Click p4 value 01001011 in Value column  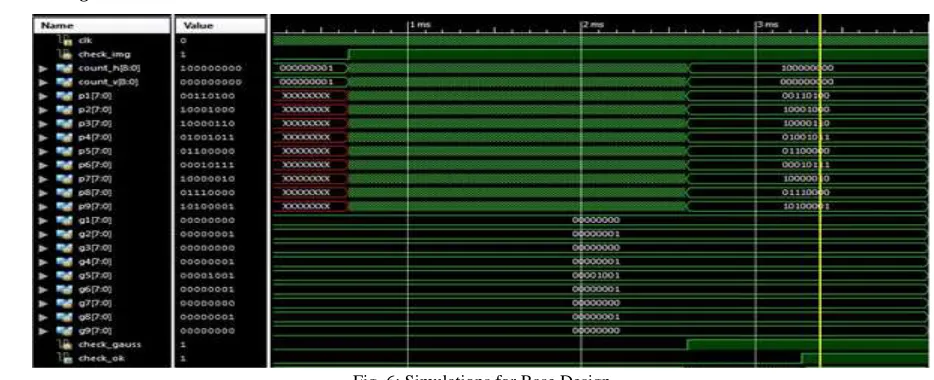point(208,138)
